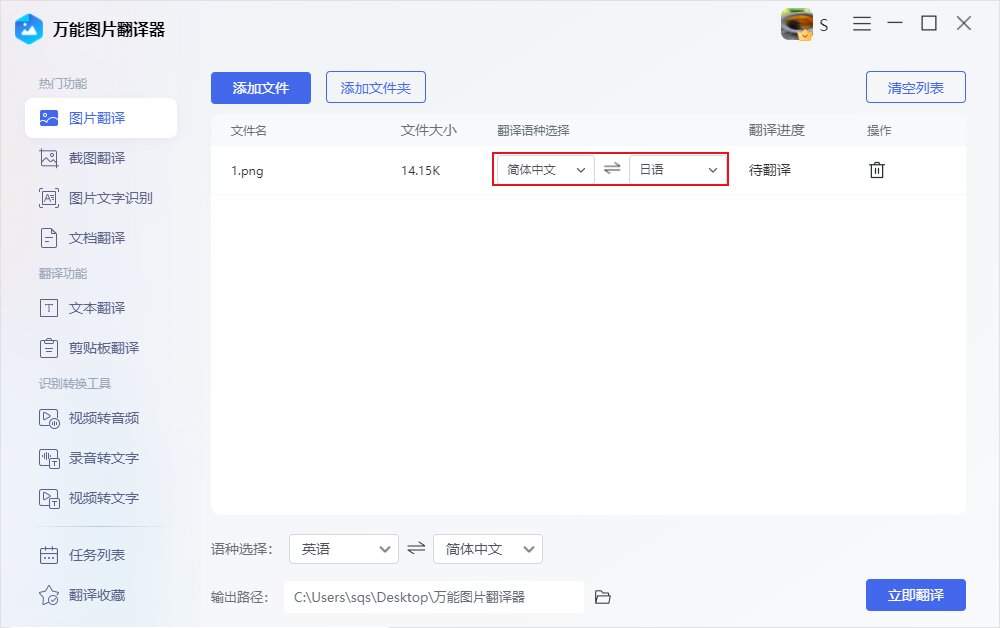
Task: Swap source and target languages for 1.png
Action: point(611,170)
